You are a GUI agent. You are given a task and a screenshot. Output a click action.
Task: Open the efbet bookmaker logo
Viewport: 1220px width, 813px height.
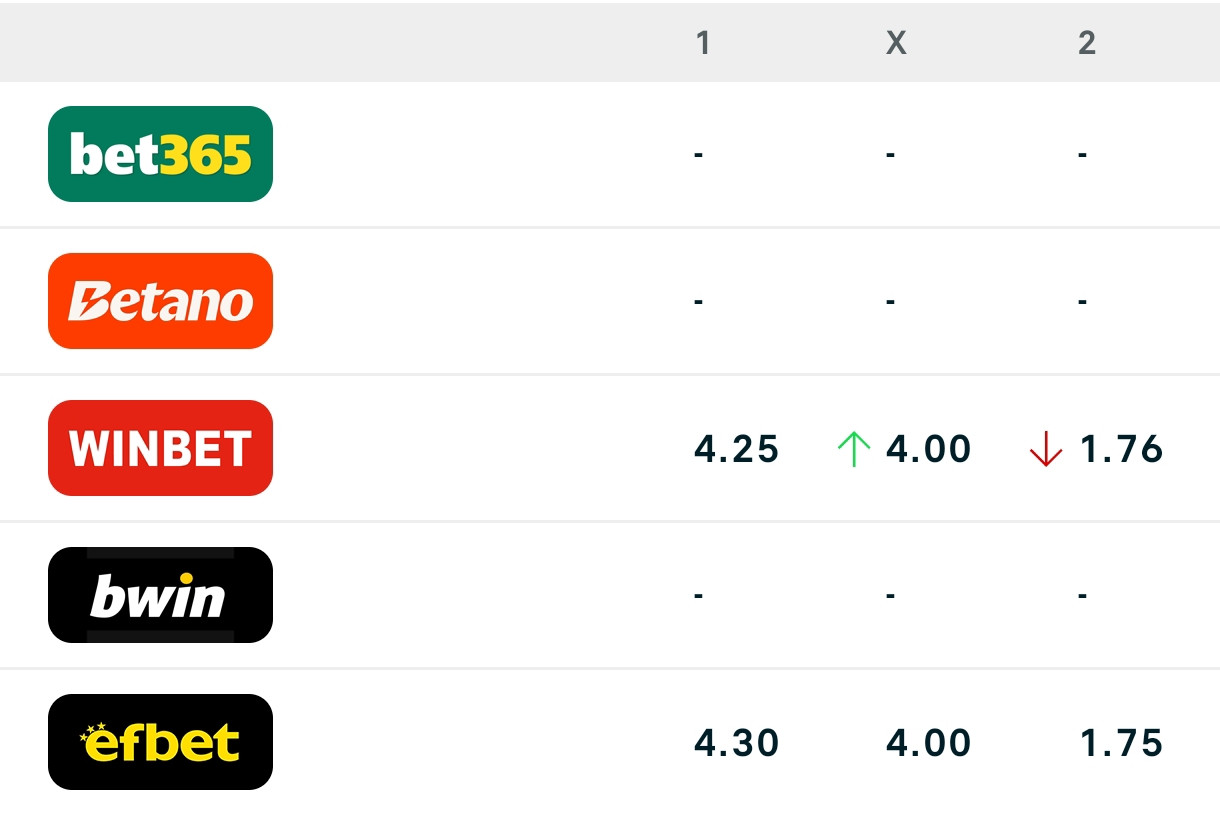[160, 742]
